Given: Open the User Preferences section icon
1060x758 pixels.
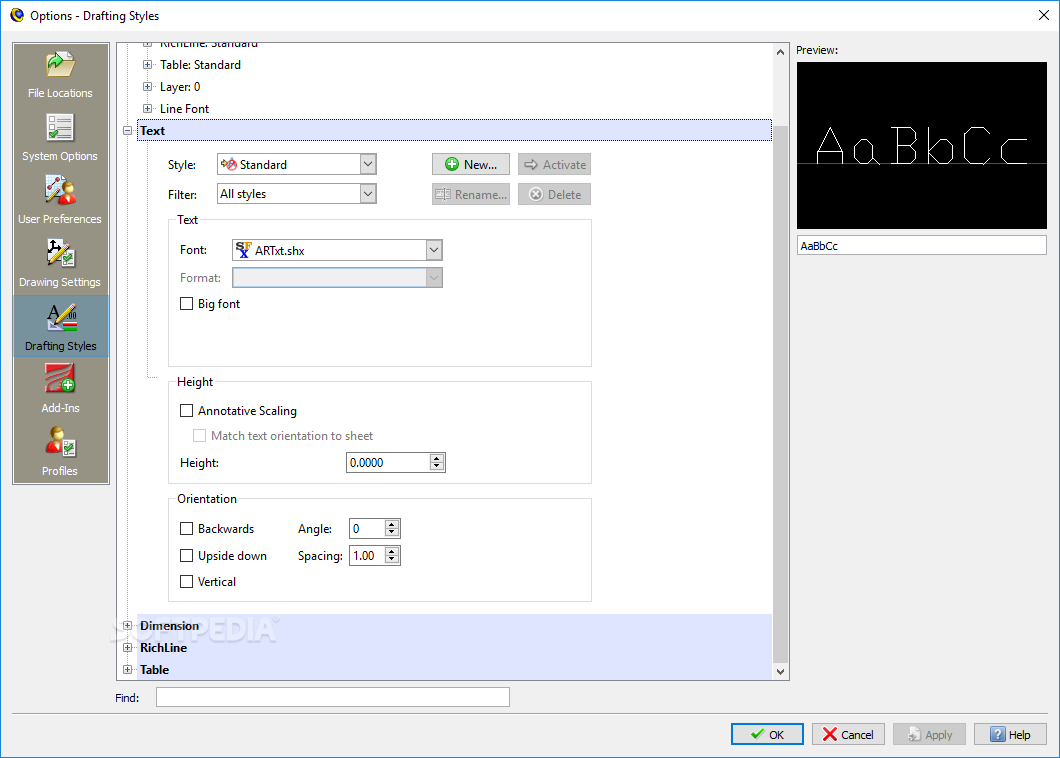Looking at the screenshot, I should point(60,190).
